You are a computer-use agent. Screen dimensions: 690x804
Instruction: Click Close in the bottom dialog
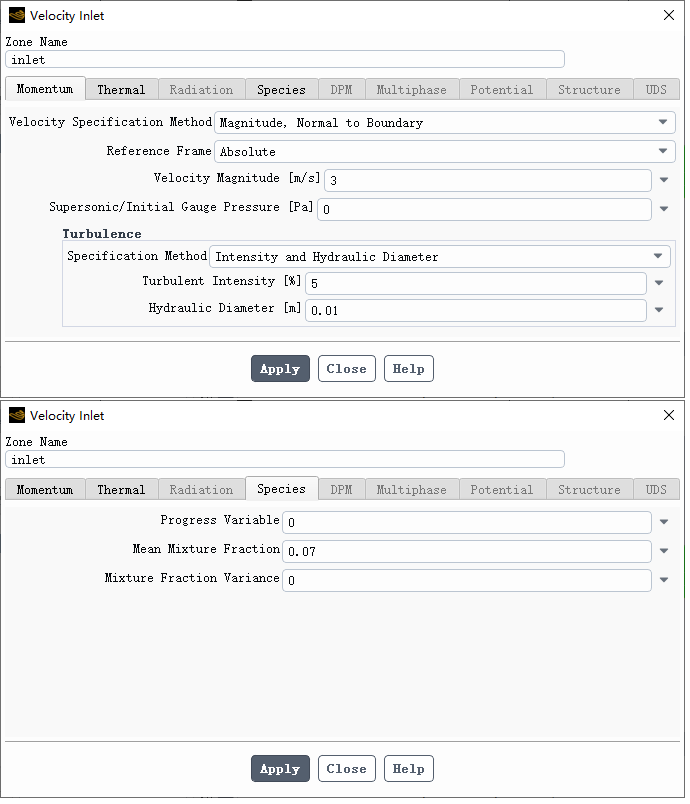[x=347, y=769]
